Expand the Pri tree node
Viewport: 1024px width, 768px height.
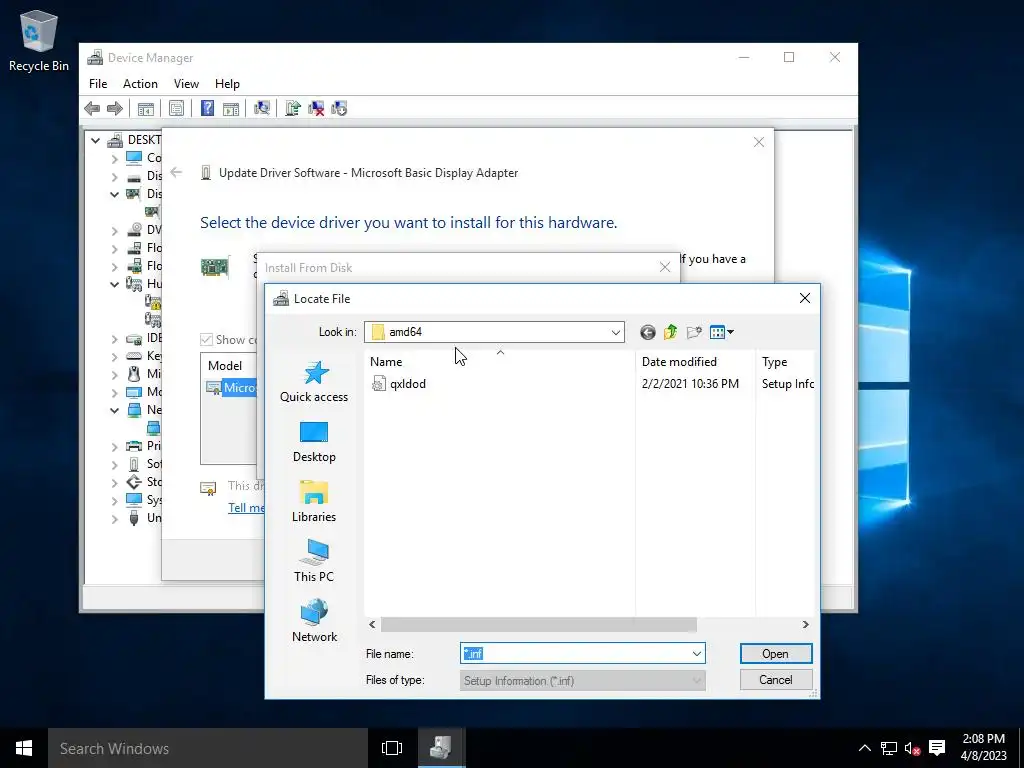114,447
